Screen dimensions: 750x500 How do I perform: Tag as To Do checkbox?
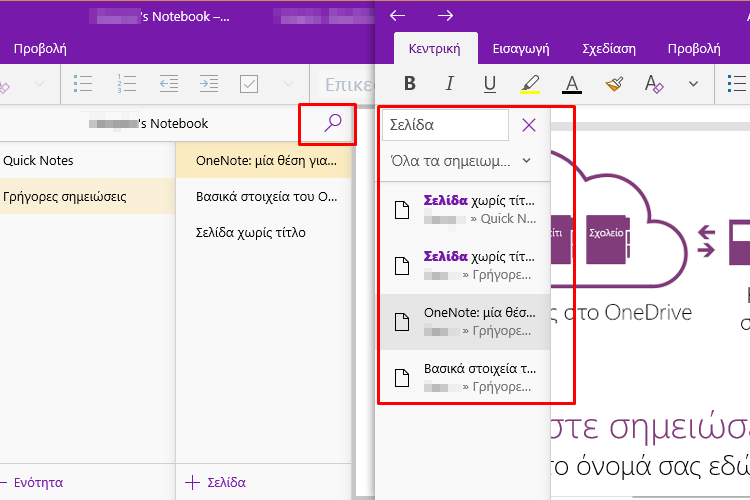[x=249, y=84]
